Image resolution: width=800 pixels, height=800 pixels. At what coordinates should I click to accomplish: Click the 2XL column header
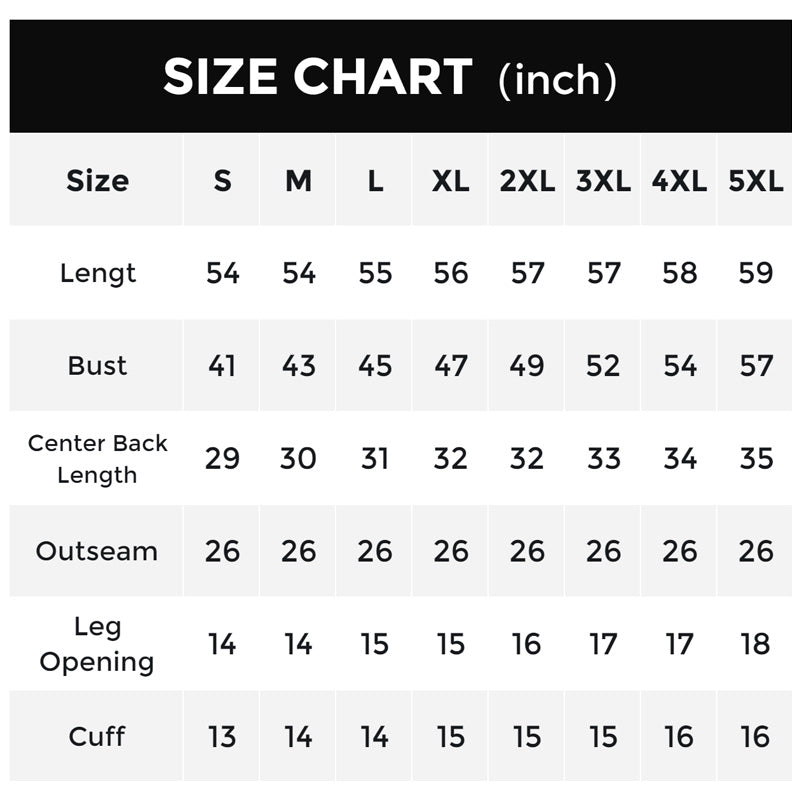527,181
